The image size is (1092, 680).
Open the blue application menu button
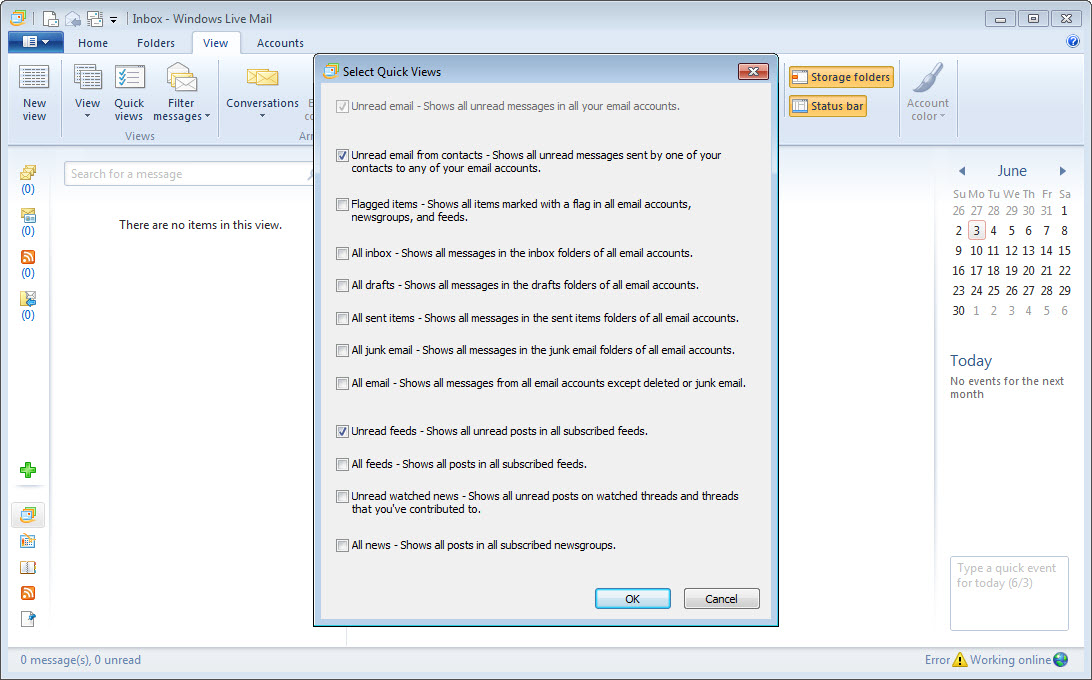point(36,42)
